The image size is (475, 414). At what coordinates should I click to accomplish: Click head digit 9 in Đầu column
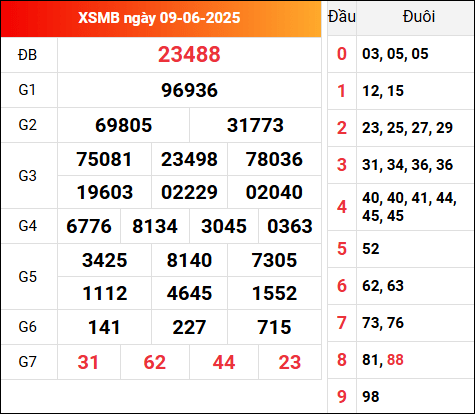point(342,397)
